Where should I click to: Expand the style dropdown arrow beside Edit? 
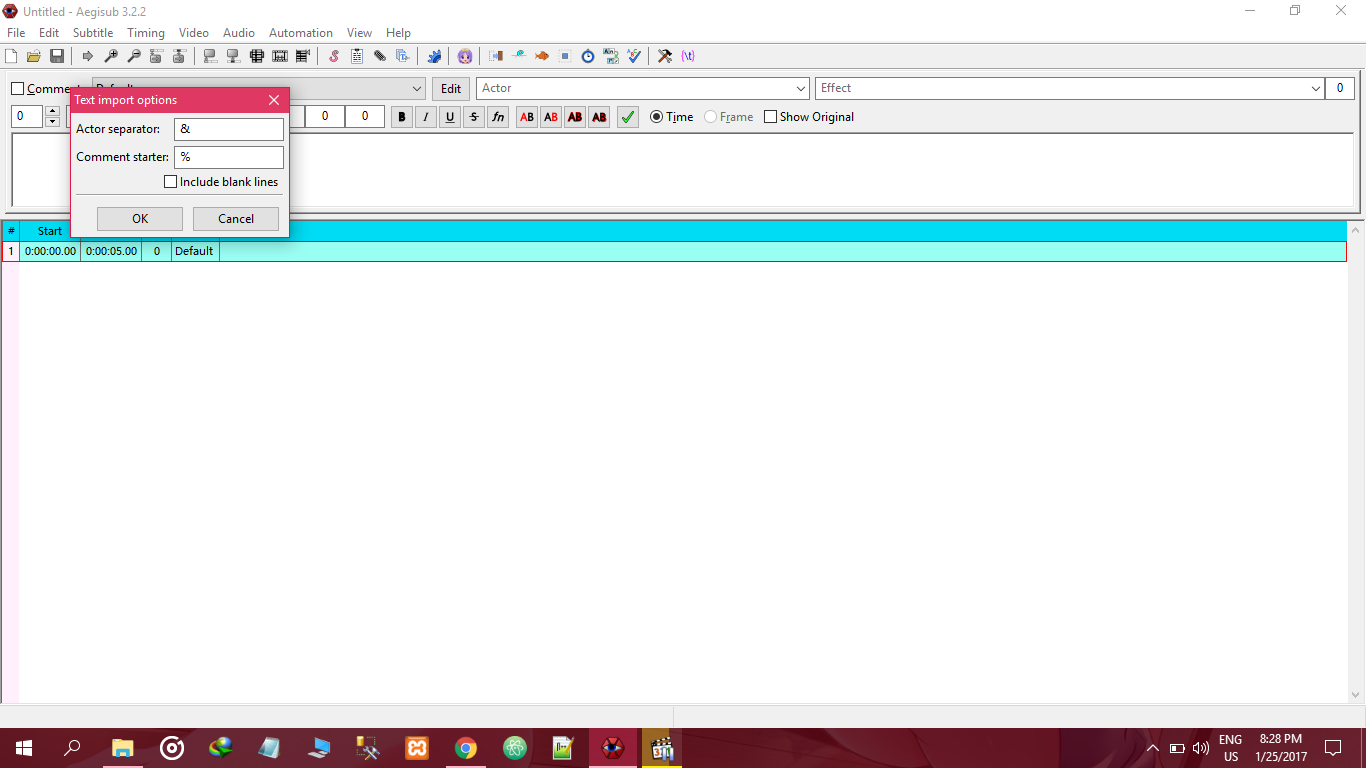click(x=417, y=88)
